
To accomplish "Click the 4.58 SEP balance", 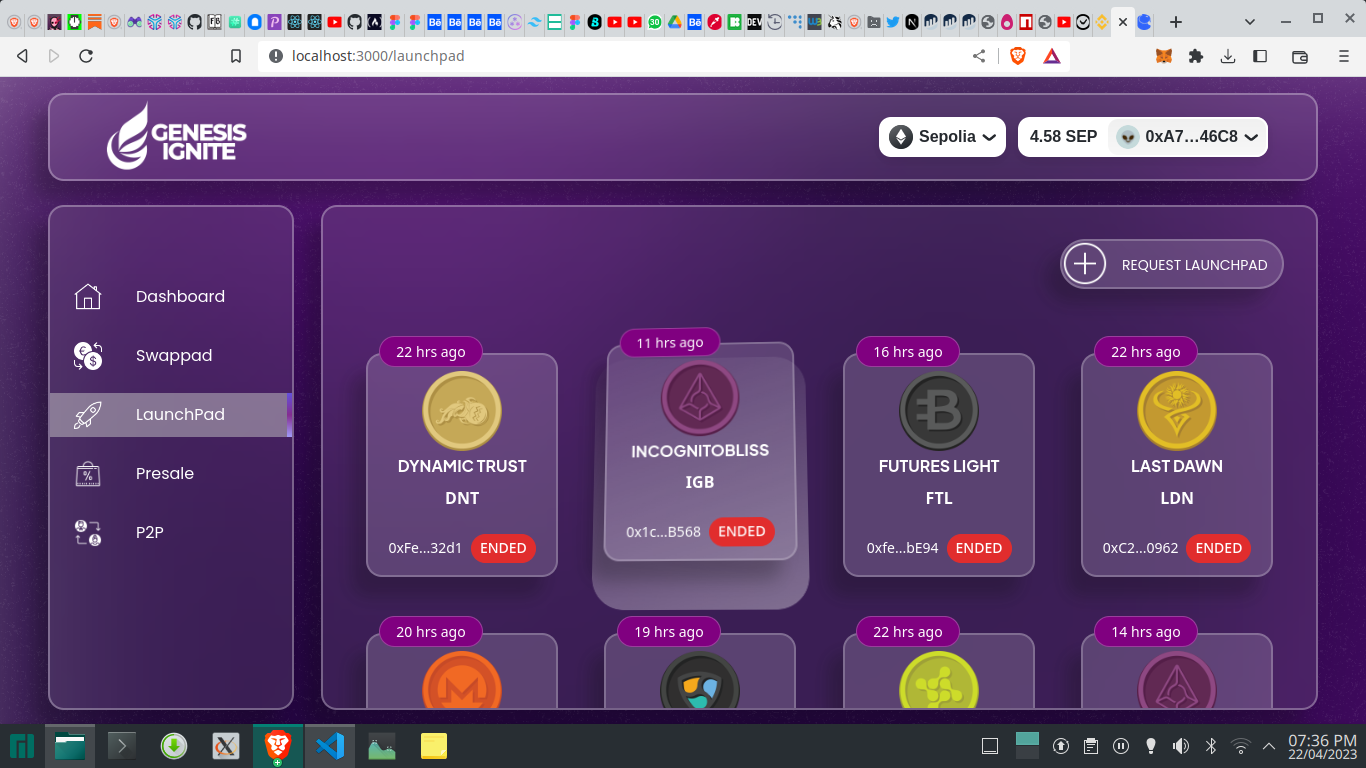I will (1063, 137).
